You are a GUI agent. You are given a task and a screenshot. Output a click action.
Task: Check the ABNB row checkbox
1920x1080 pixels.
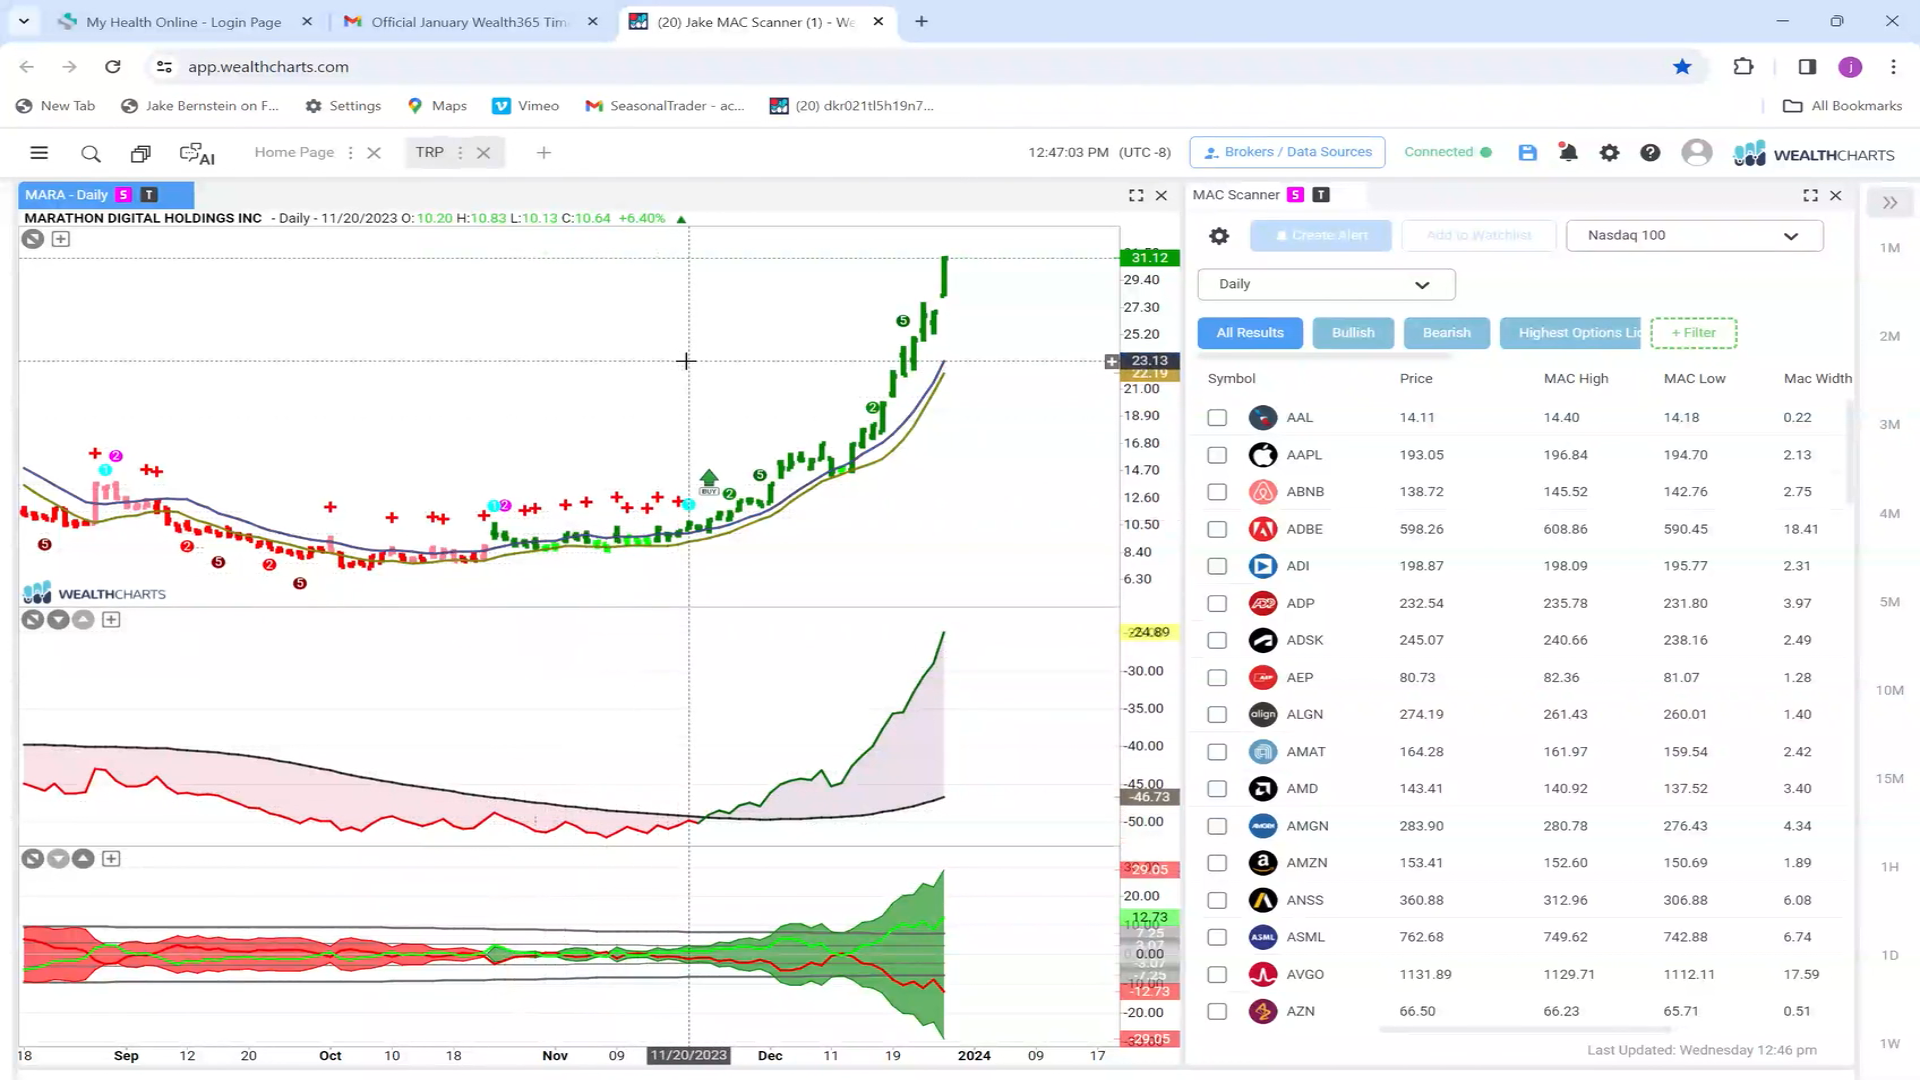click(1217, 492)
